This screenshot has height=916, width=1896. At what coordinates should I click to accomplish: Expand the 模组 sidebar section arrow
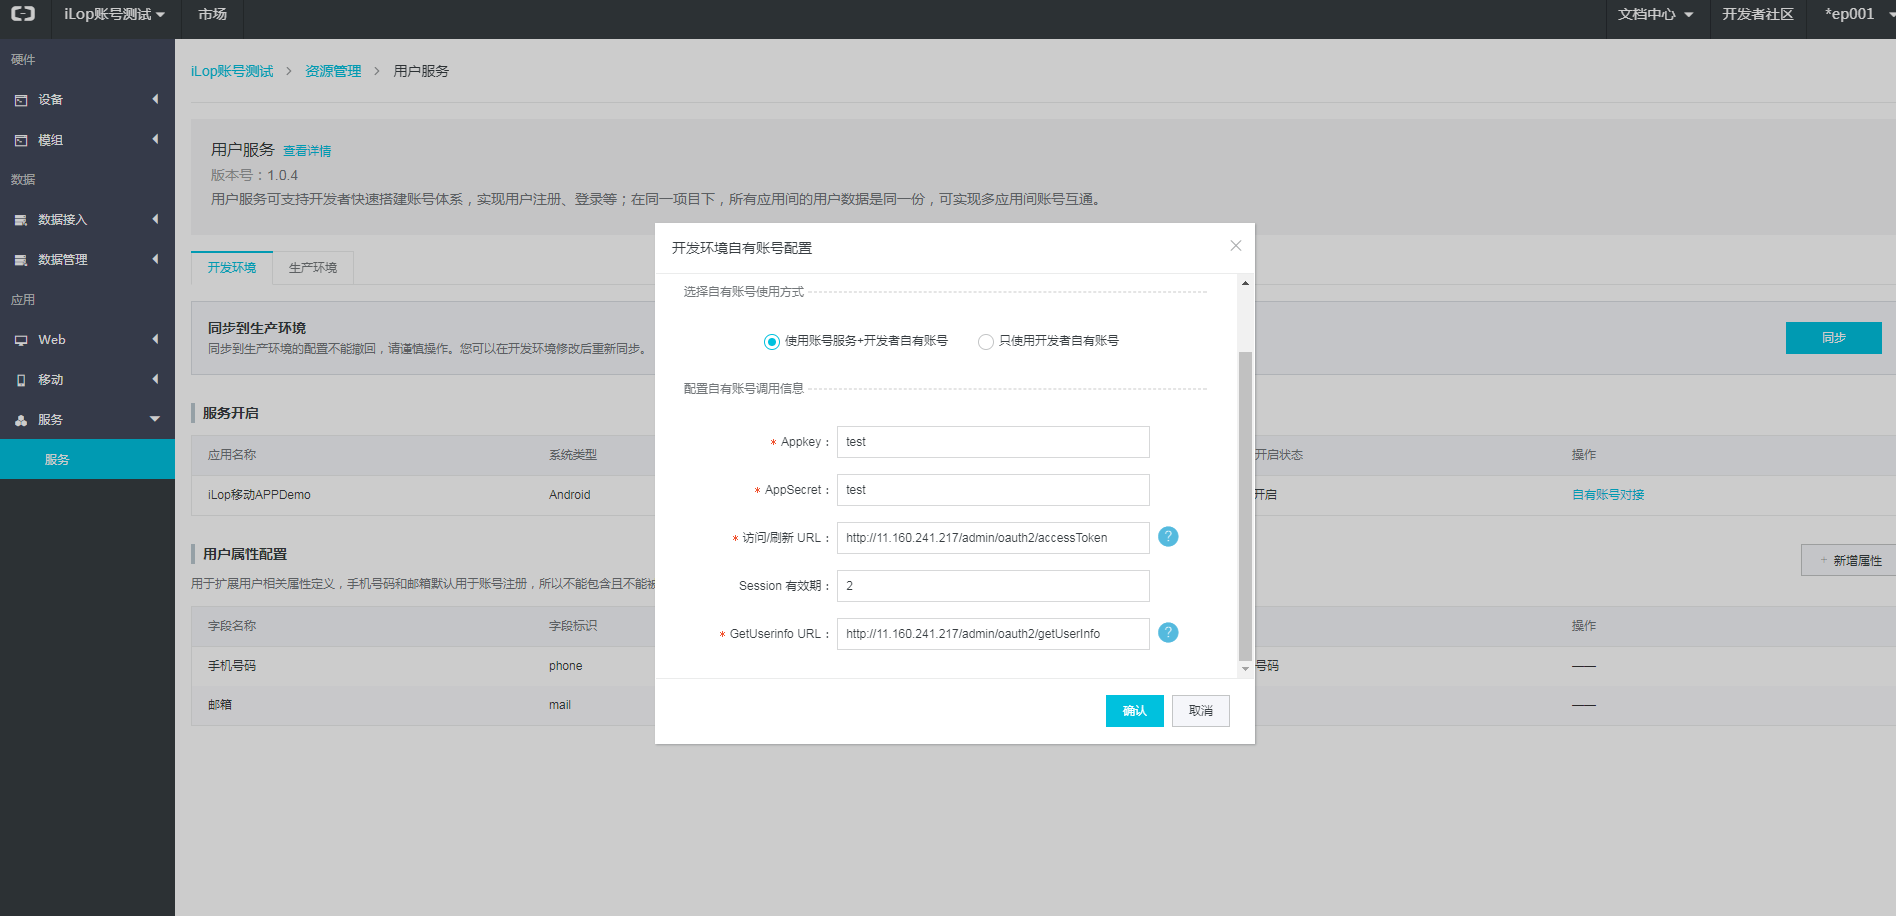pos(155,140)
